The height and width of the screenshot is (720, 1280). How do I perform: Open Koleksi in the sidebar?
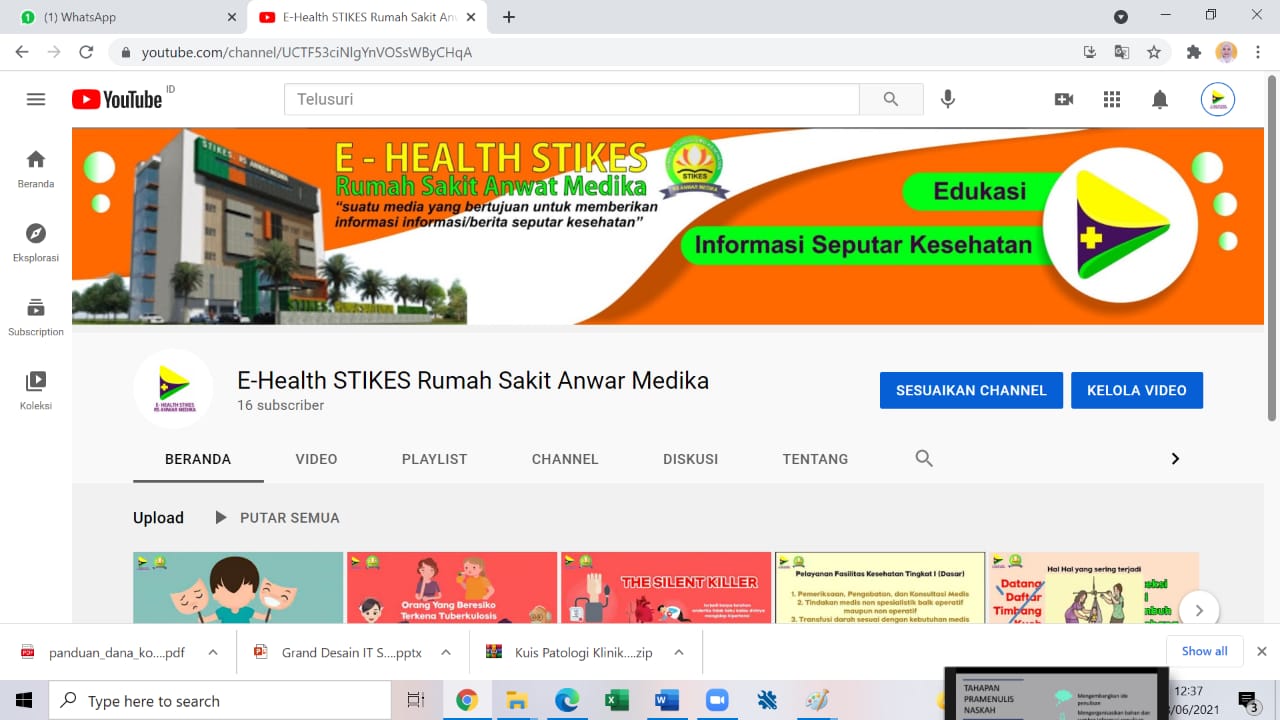36,391
